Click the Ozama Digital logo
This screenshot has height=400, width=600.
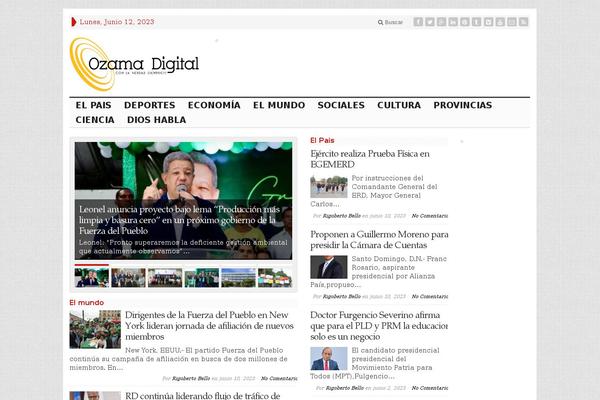pos(134,64)
